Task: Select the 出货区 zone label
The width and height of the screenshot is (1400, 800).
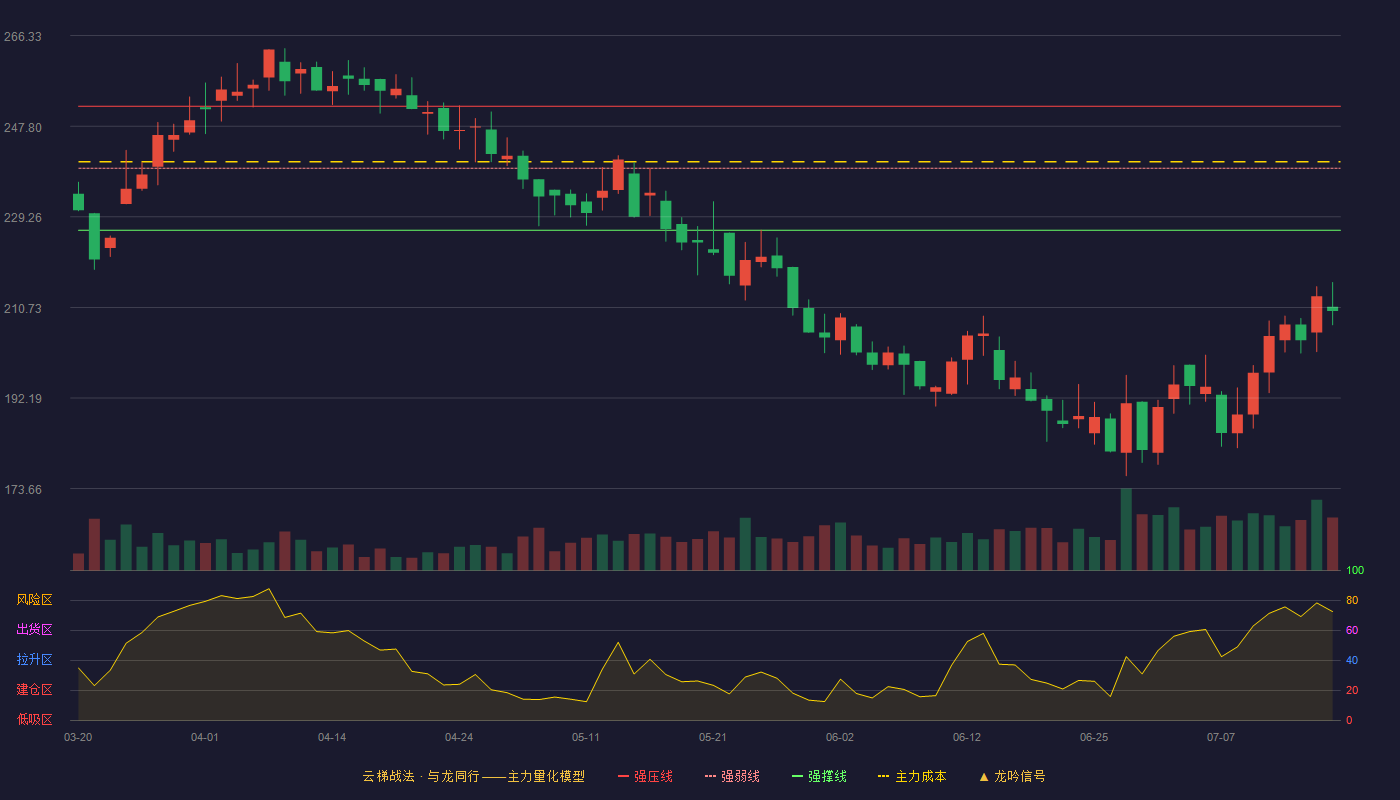Action: (x=34, y=630)
